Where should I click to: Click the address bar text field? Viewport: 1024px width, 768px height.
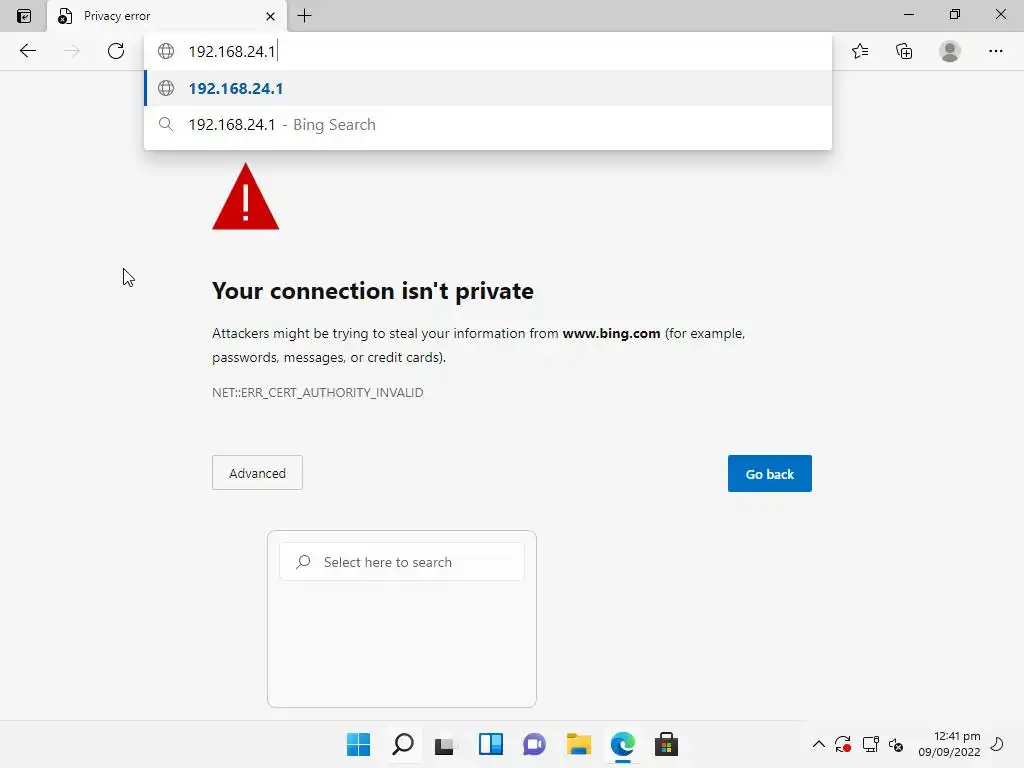[490, 51]
